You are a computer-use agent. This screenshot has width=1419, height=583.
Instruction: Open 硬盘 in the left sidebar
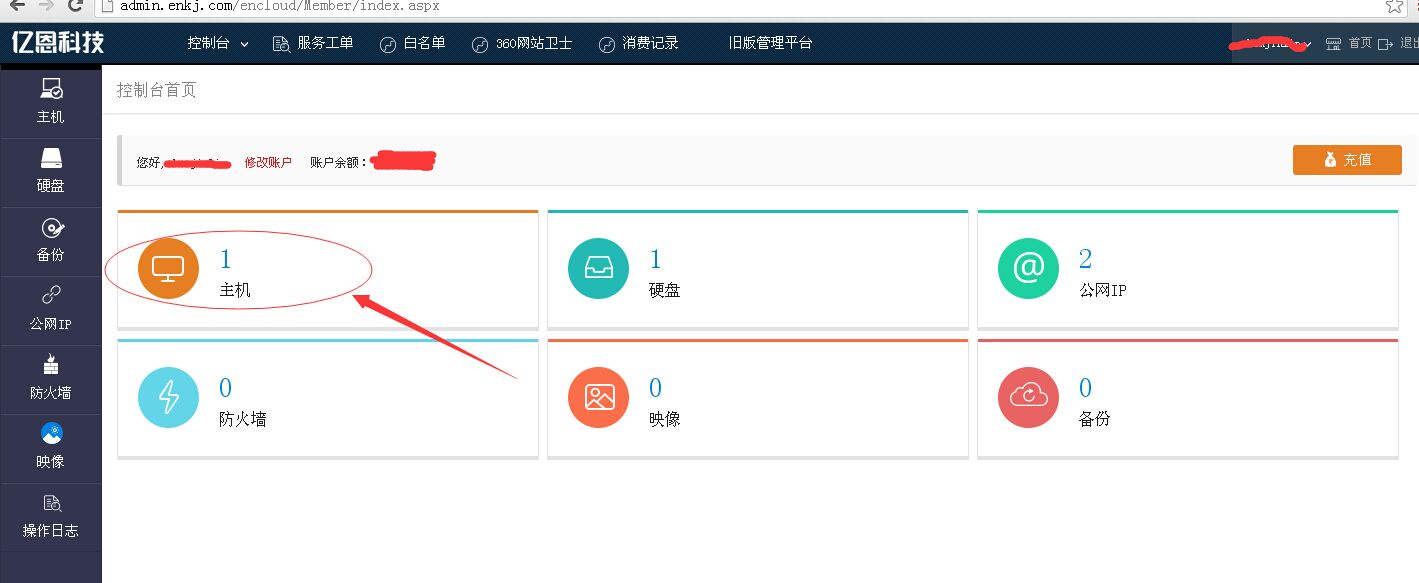coord(50,171)
